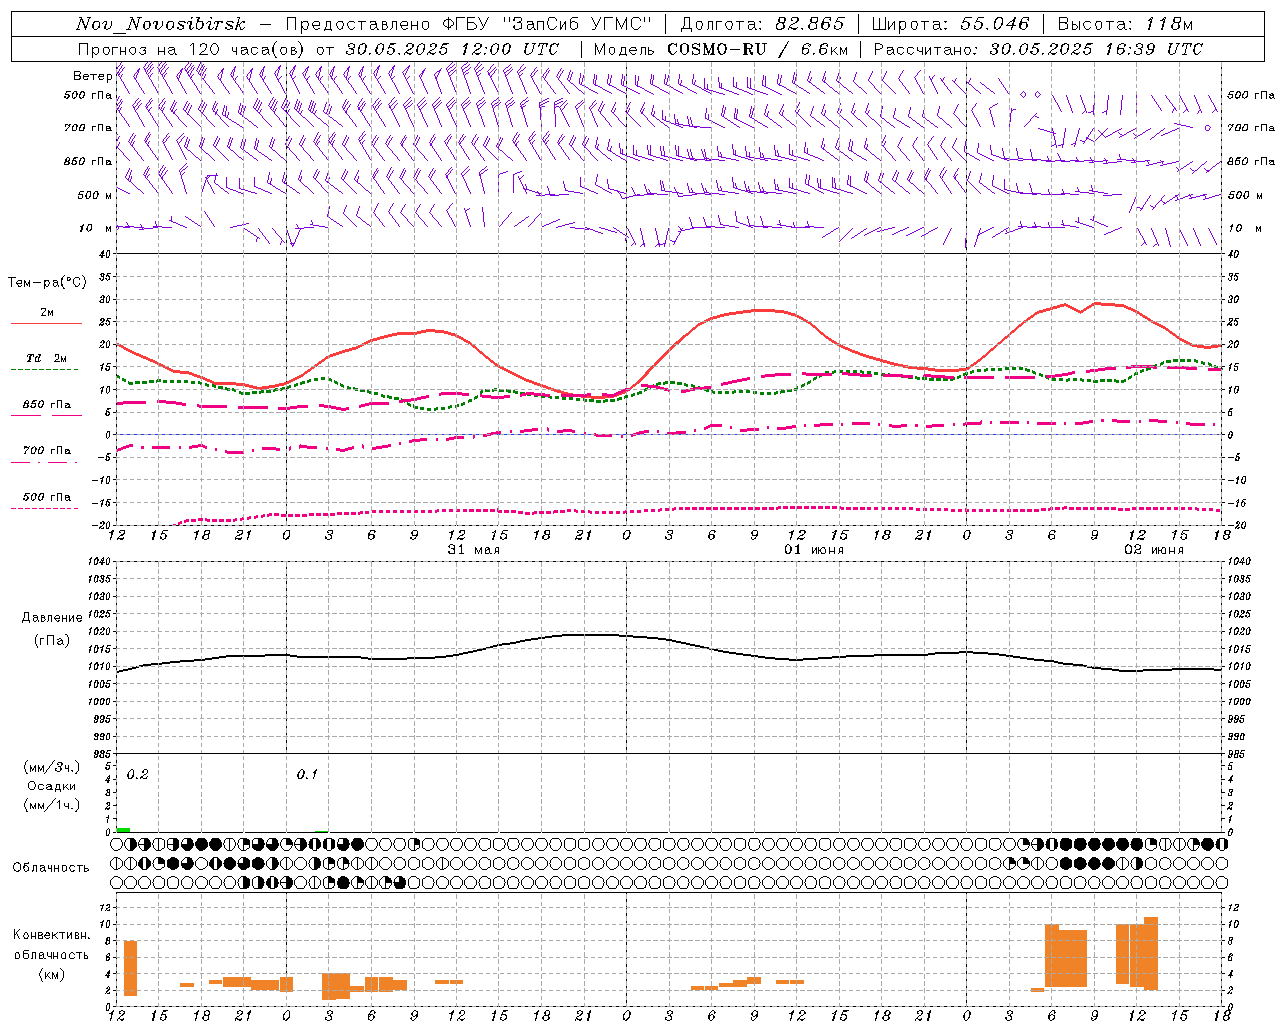The width and height of the screenshot is (1280, 1024).
Task: Select the Модель COSMO-RU / 6.6км label
Action: coord(721,49)
